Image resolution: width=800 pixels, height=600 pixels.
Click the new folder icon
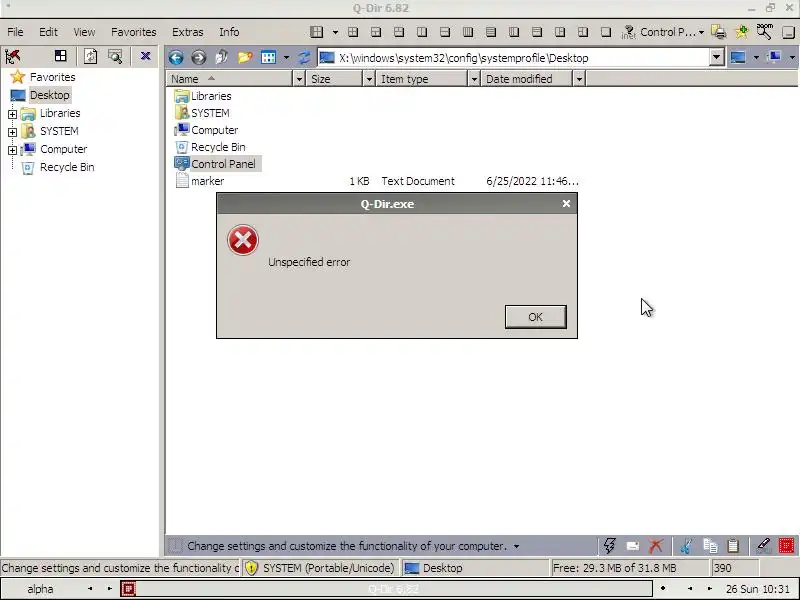click(x=245, y=57)
